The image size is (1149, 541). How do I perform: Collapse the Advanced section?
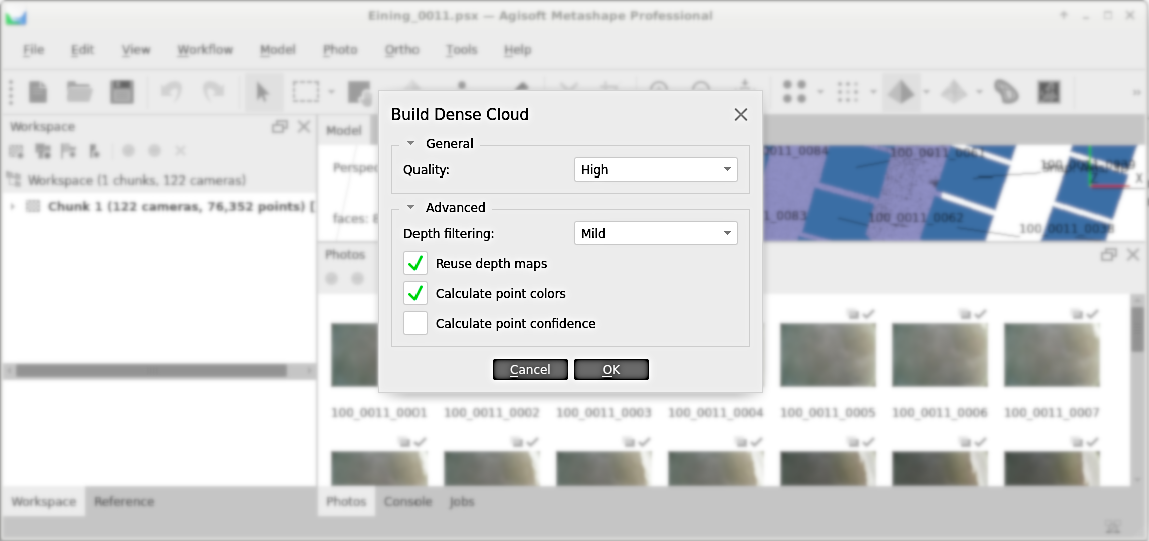(410, 207)
